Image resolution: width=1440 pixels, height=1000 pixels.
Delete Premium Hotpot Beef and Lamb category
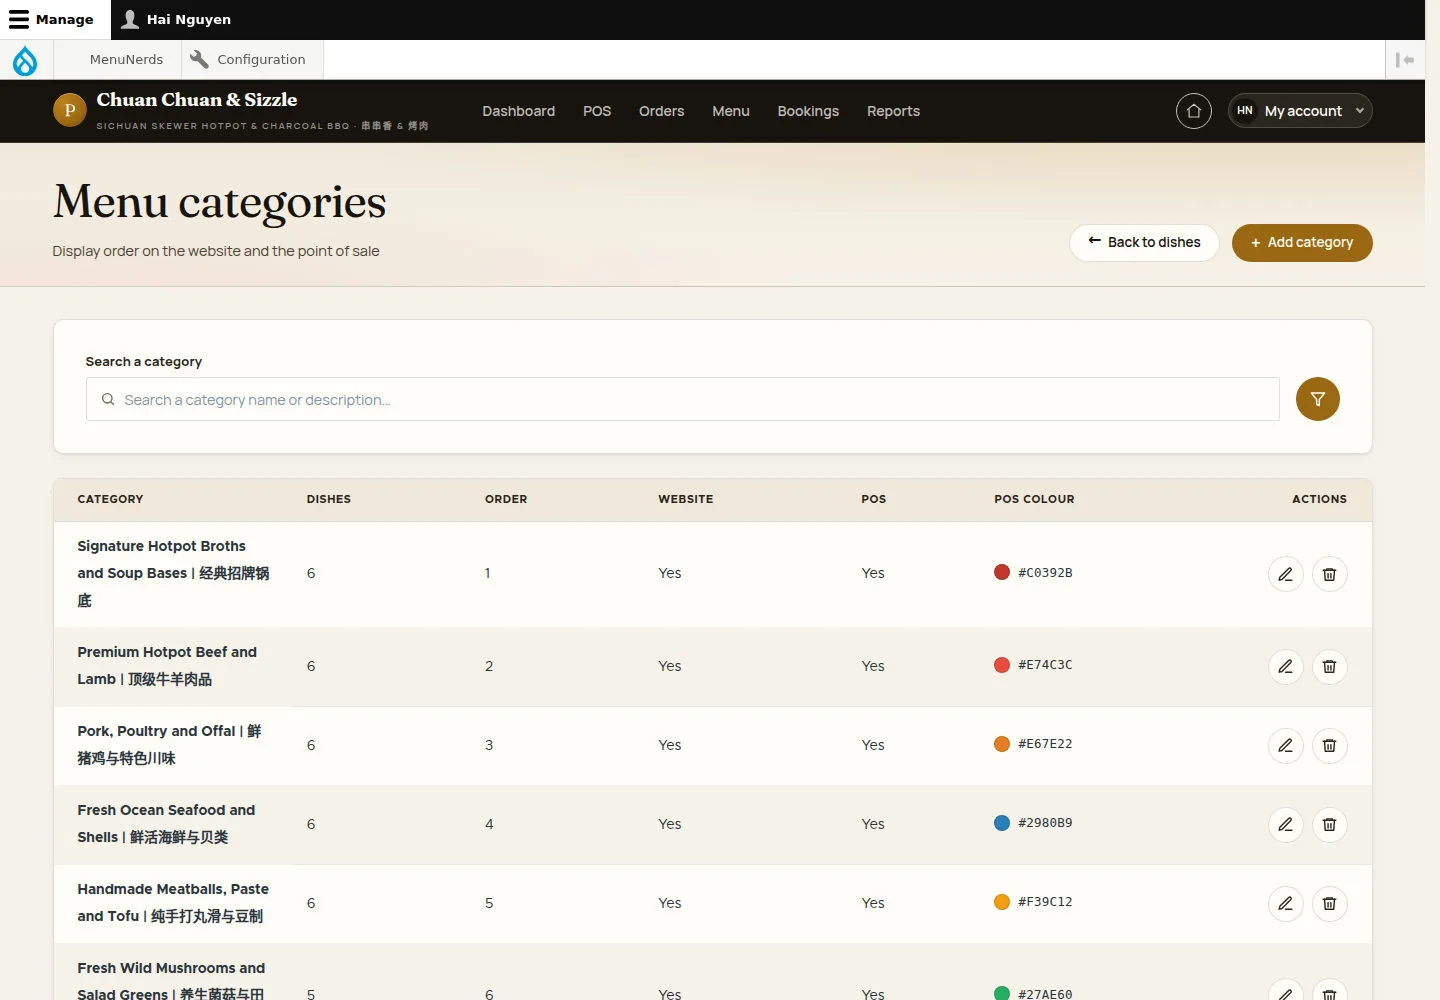point(1330,666)
